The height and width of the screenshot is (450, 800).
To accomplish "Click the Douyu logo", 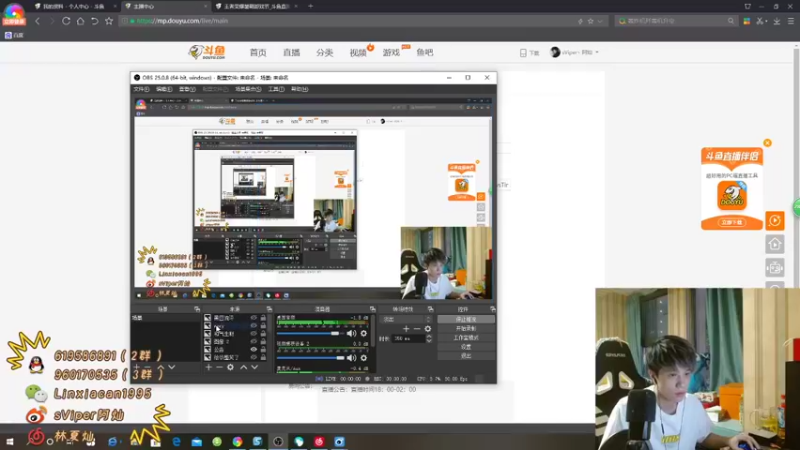I will tap(207, 52).
